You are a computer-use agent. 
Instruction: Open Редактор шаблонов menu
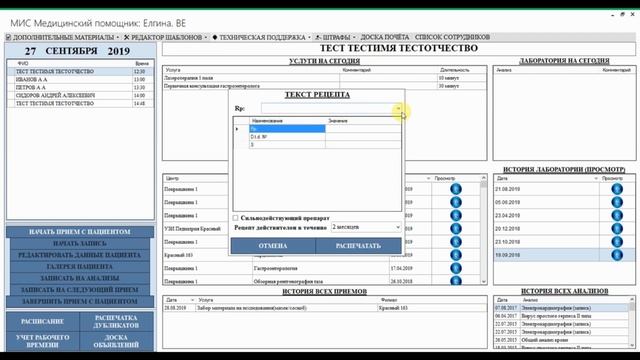[x=165, y=37]
